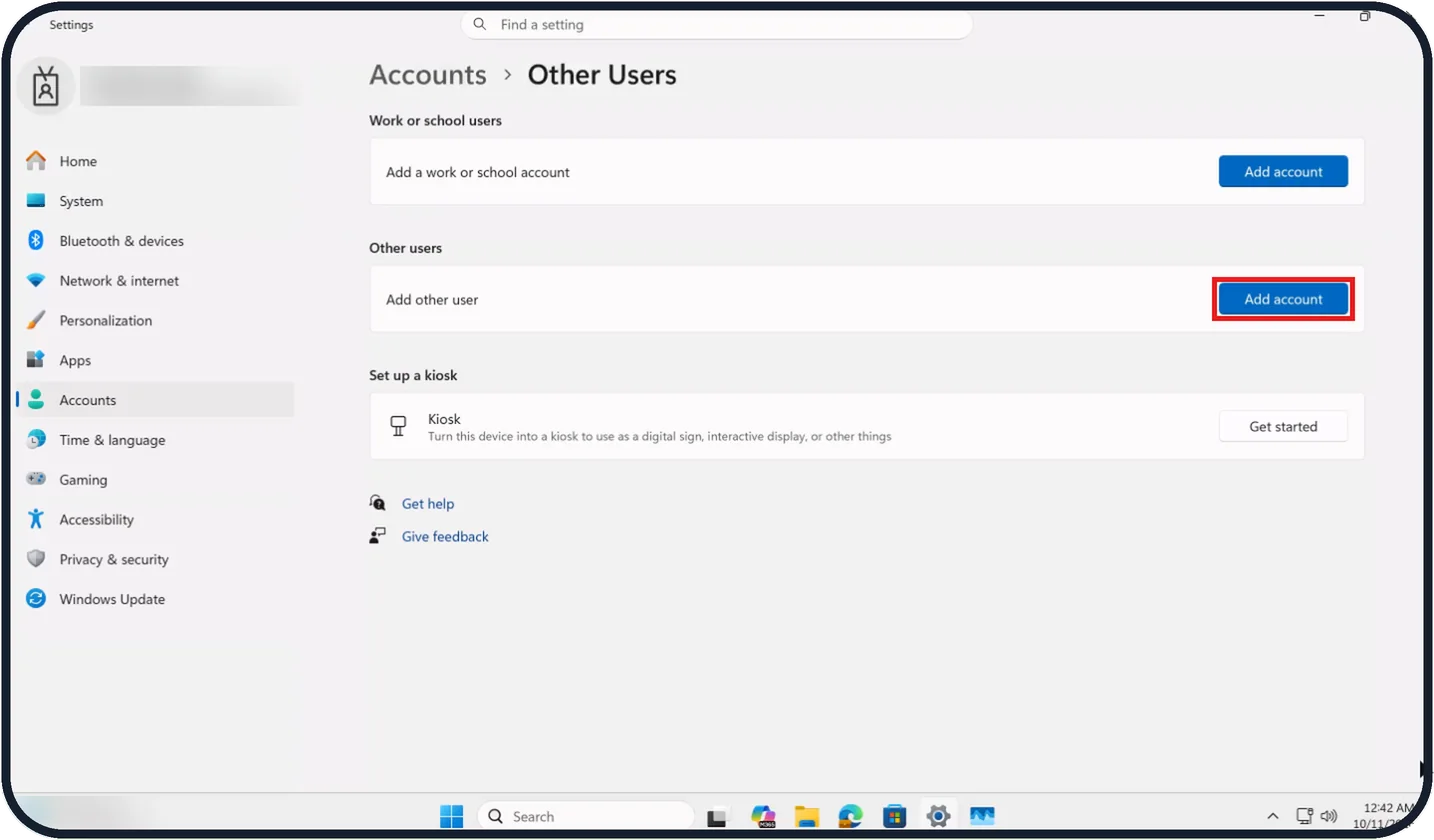
Task: Click the Set up a kiosk heading
Action: tap(414, 376)
